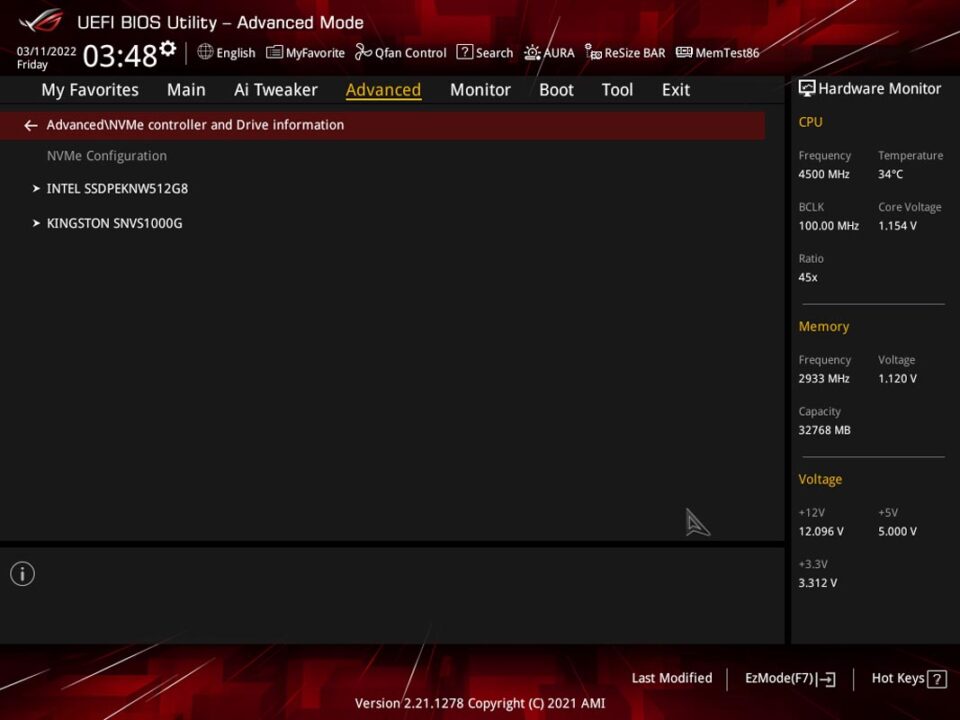Click the Last Modified button
This screenshot has height=720, width=960.
click(x=672, y=678)
